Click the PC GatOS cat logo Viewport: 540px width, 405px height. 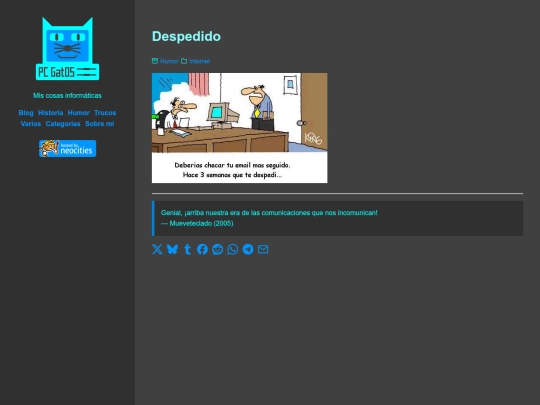point(68,49)
